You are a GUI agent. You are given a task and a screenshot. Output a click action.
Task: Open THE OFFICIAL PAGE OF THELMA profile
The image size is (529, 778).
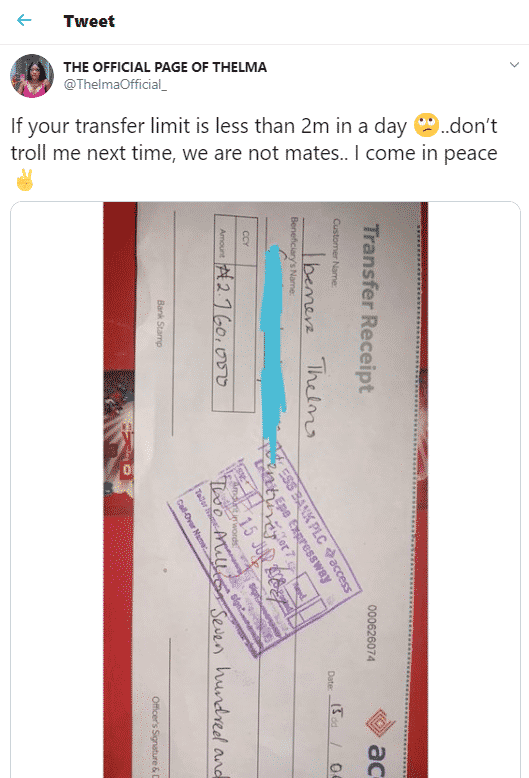click(x=165, y=67)
